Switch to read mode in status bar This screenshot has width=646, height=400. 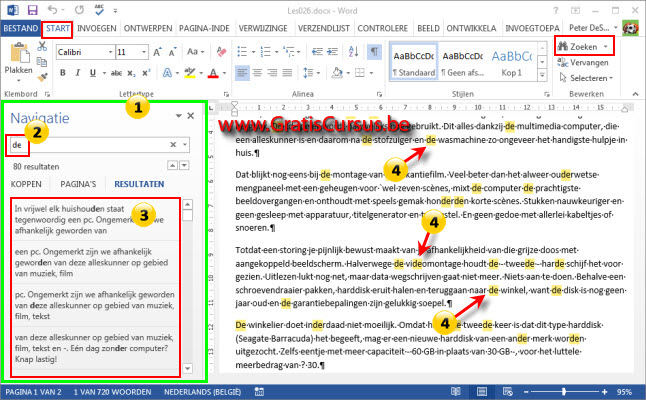click(455, 391)
